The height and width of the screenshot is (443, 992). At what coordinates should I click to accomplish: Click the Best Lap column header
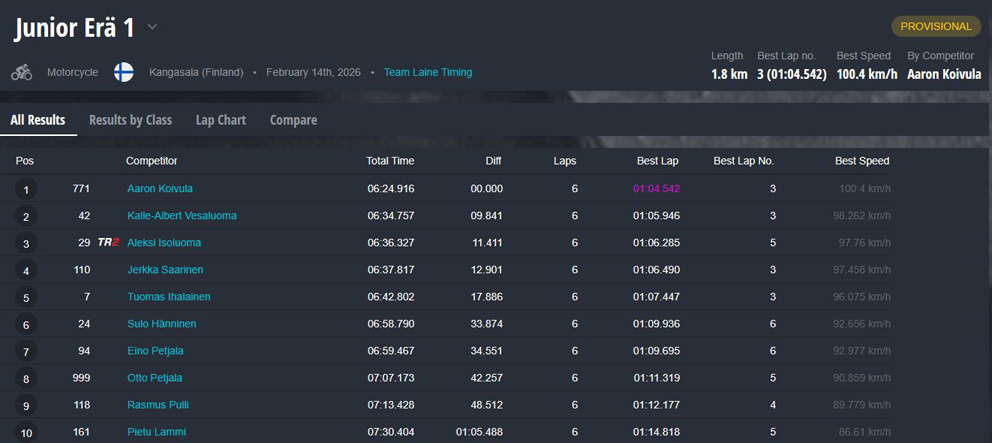pyautogui.click(x=657, y=161)
